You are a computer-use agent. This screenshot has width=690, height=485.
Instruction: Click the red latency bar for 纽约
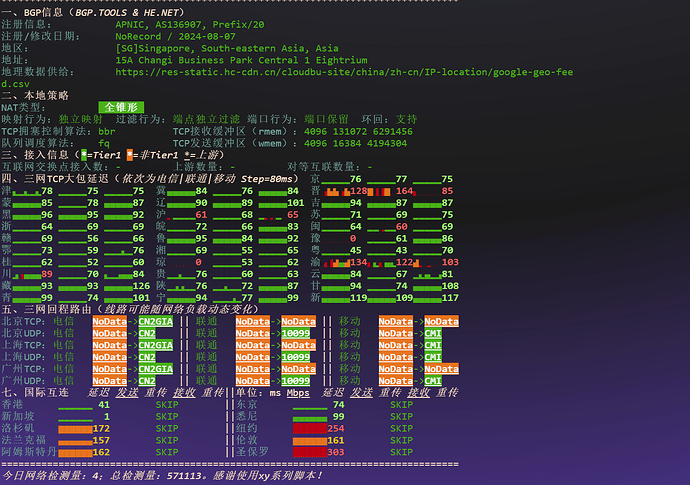(x=310, y=429)
